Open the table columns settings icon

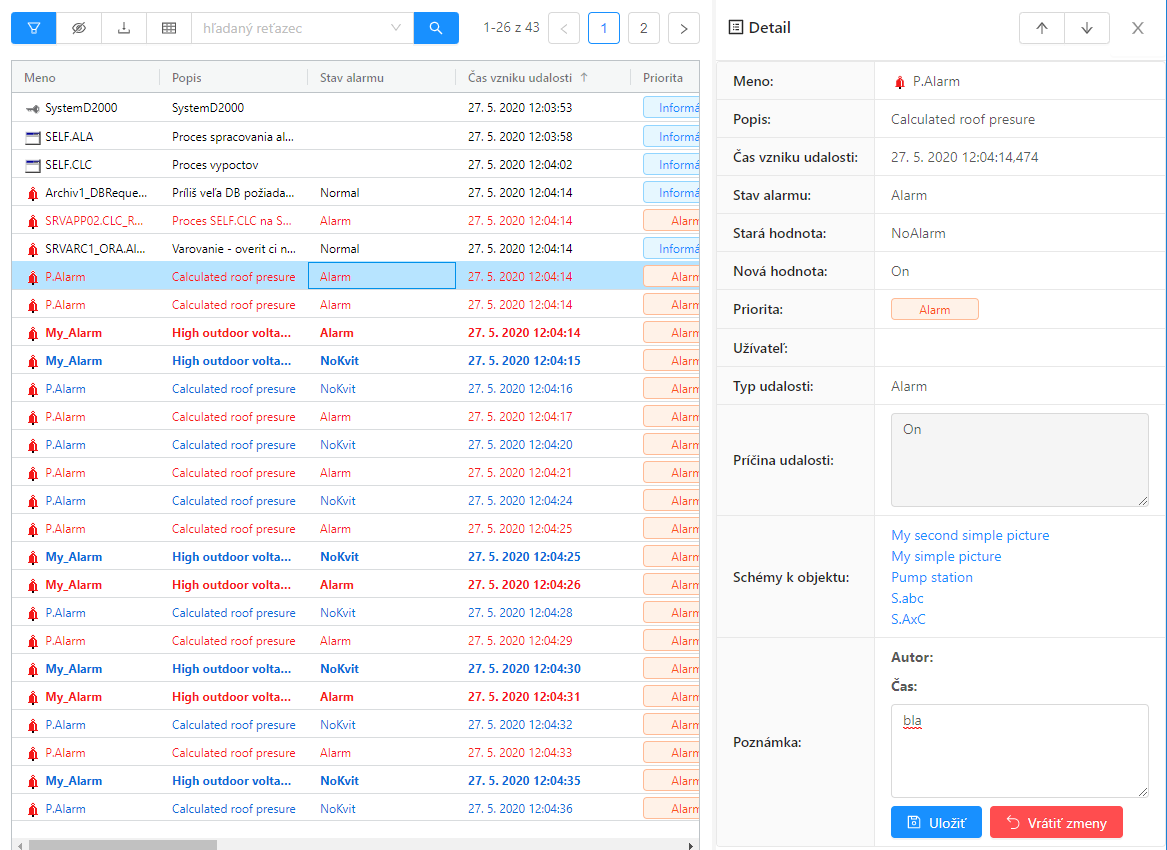click(169, 28)
